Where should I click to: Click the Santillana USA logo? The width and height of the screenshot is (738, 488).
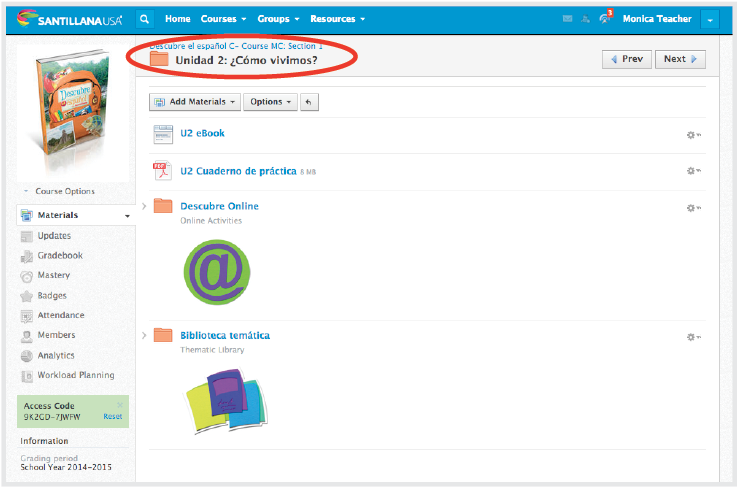point(69,19)
